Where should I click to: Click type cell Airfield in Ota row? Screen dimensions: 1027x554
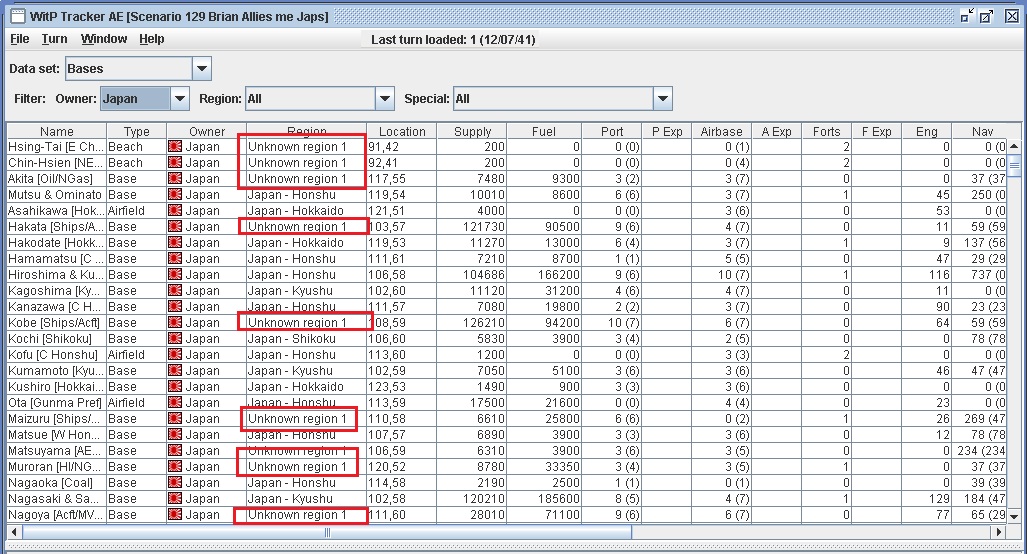[136, 403]
